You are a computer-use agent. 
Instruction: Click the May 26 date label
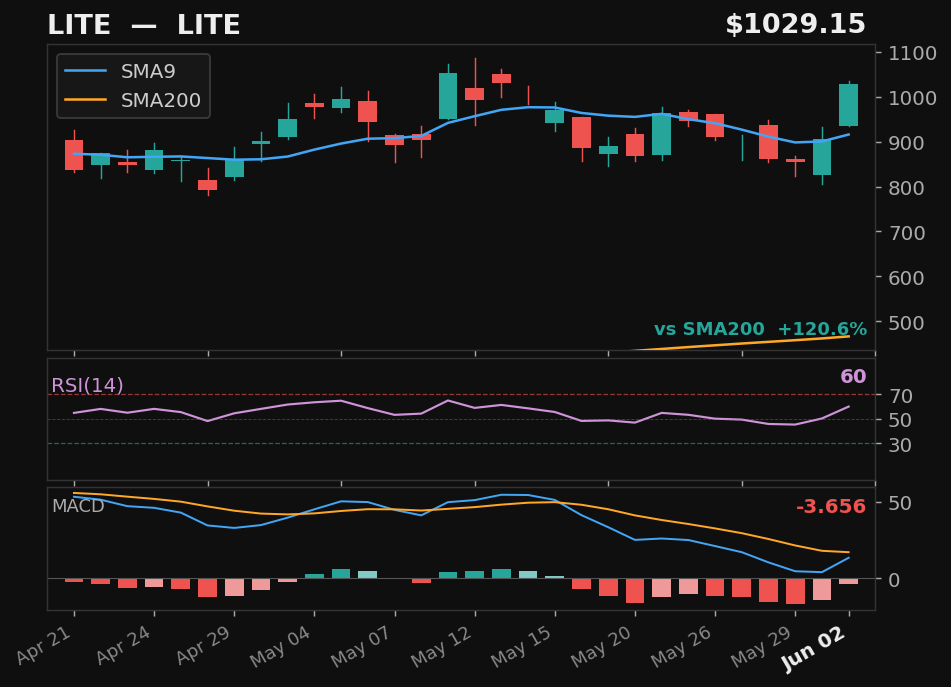(682, 646)
